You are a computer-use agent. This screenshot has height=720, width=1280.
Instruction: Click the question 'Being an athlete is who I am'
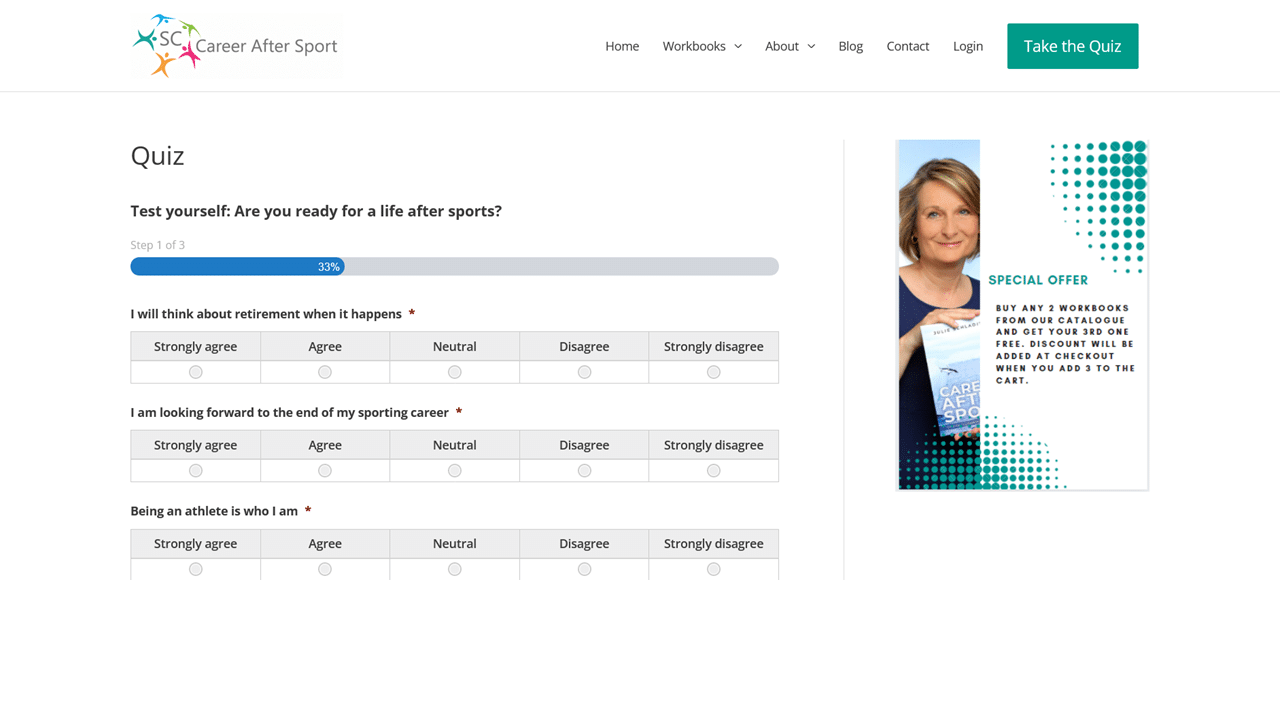pyautogui.click(x=214, y=511)
